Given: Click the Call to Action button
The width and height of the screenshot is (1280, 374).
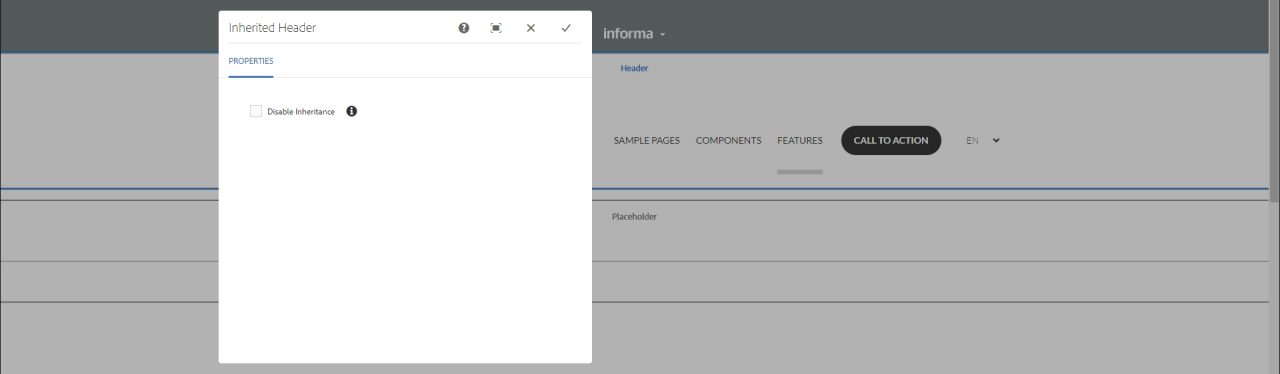Looking at the screenshot, I should tap(891, 140).
